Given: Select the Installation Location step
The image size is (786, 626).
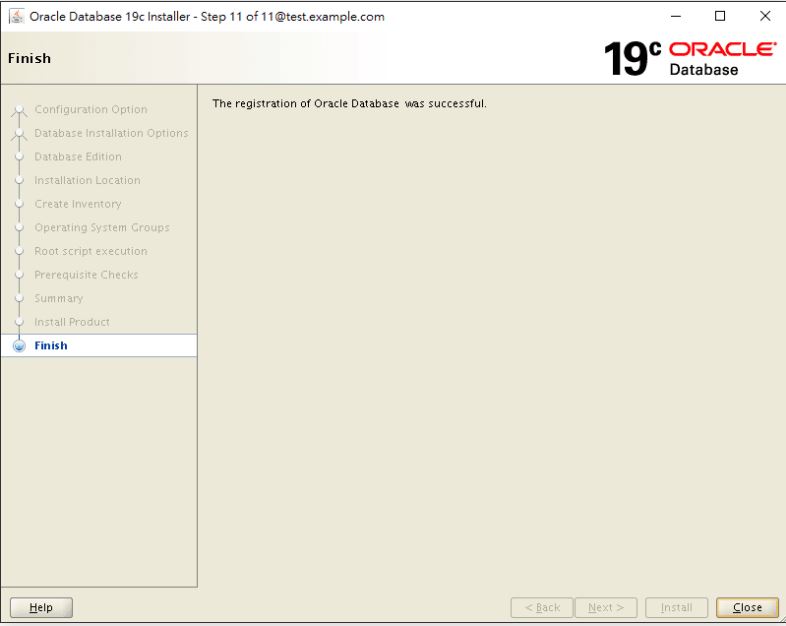Looking at the screenshot, I should click(x=87, y=180).
